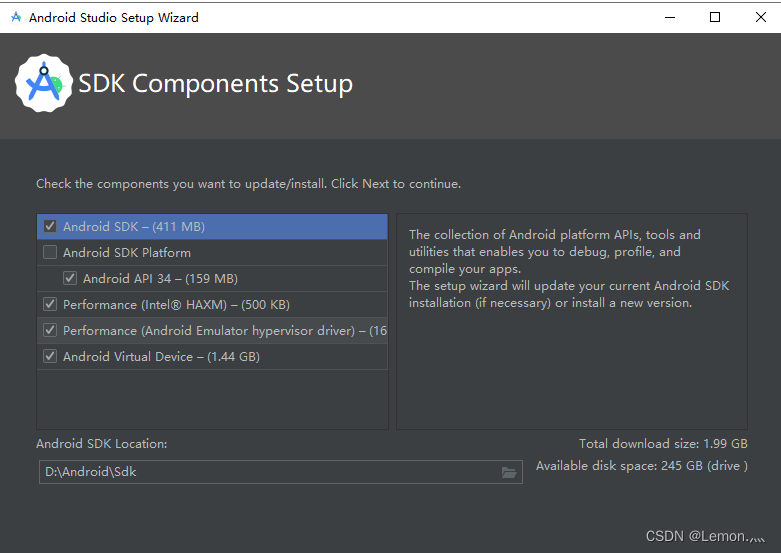Click the Android SDK Location: label

tap(102, 443)
